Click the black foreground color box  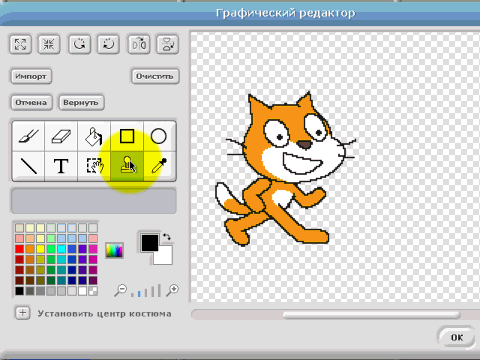point(149,242)
